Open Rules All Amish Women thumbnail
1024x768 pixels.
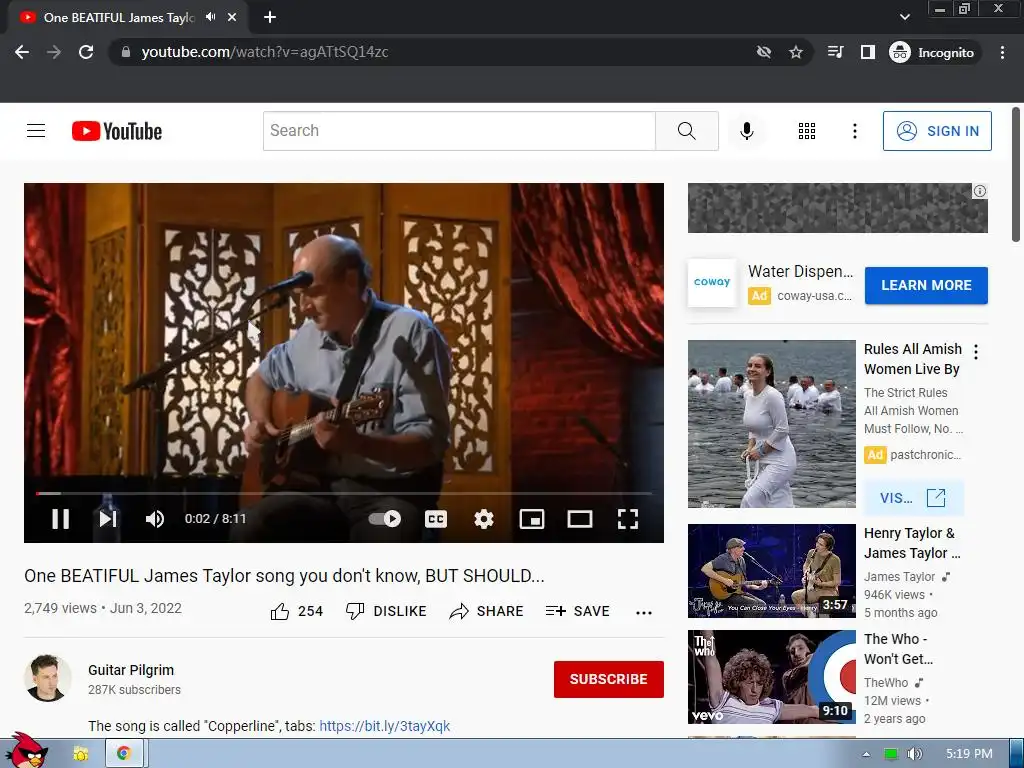tap(771, 424)
